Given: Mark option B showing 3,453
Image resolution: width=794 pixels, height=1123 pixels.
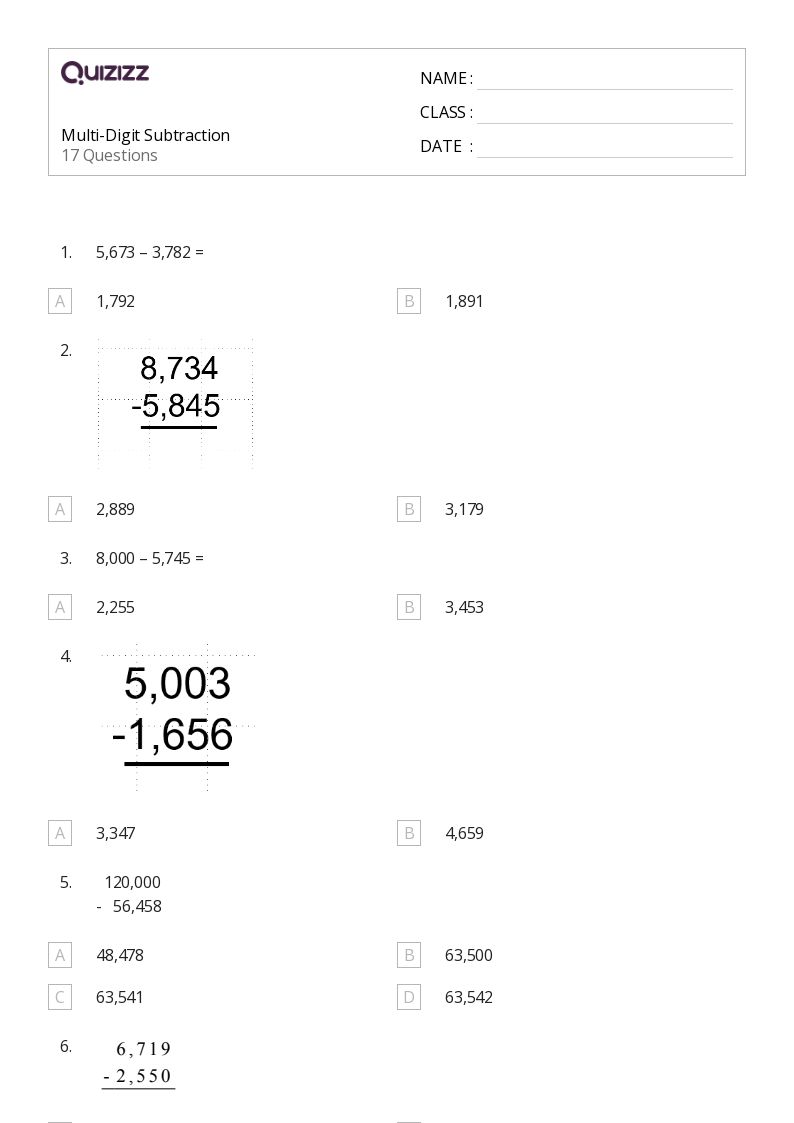Looking at the screenshot, I should 409,607.
